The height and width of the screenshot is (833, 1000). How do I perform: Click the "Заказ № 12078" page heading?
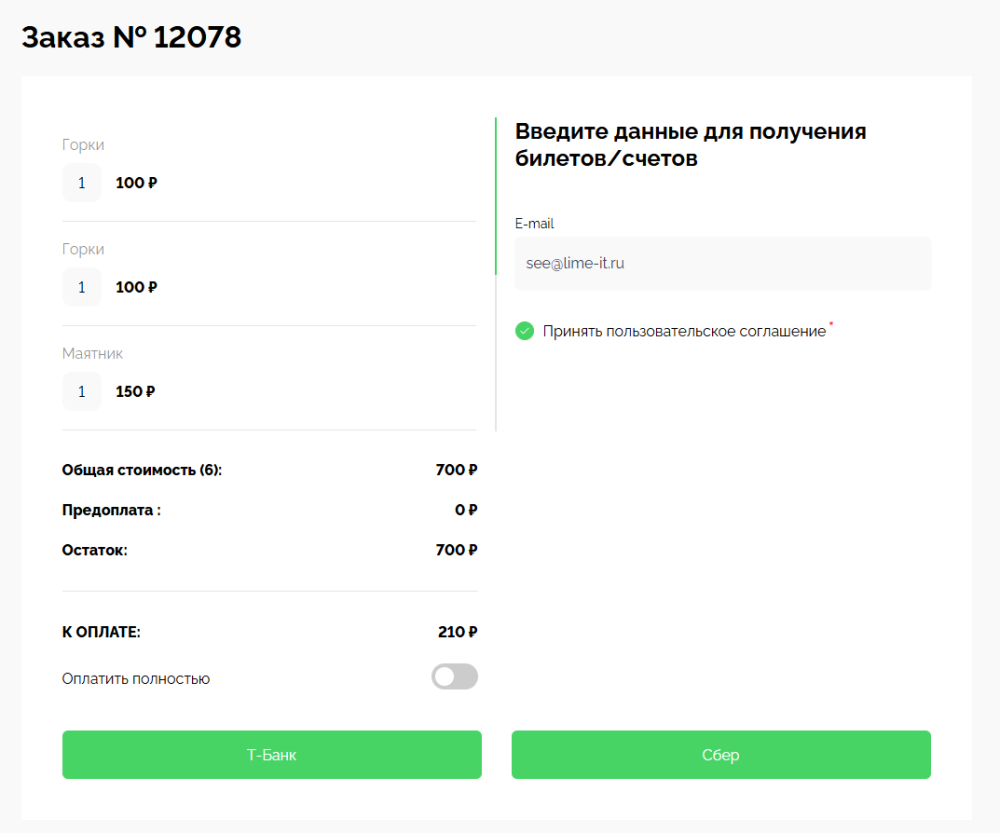coord(131,37)
